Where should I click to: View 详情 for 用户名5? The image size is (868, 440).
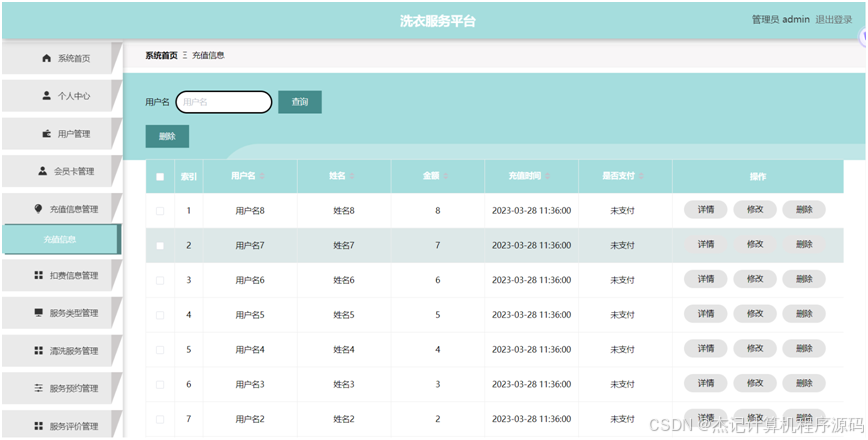click(705, 314)
